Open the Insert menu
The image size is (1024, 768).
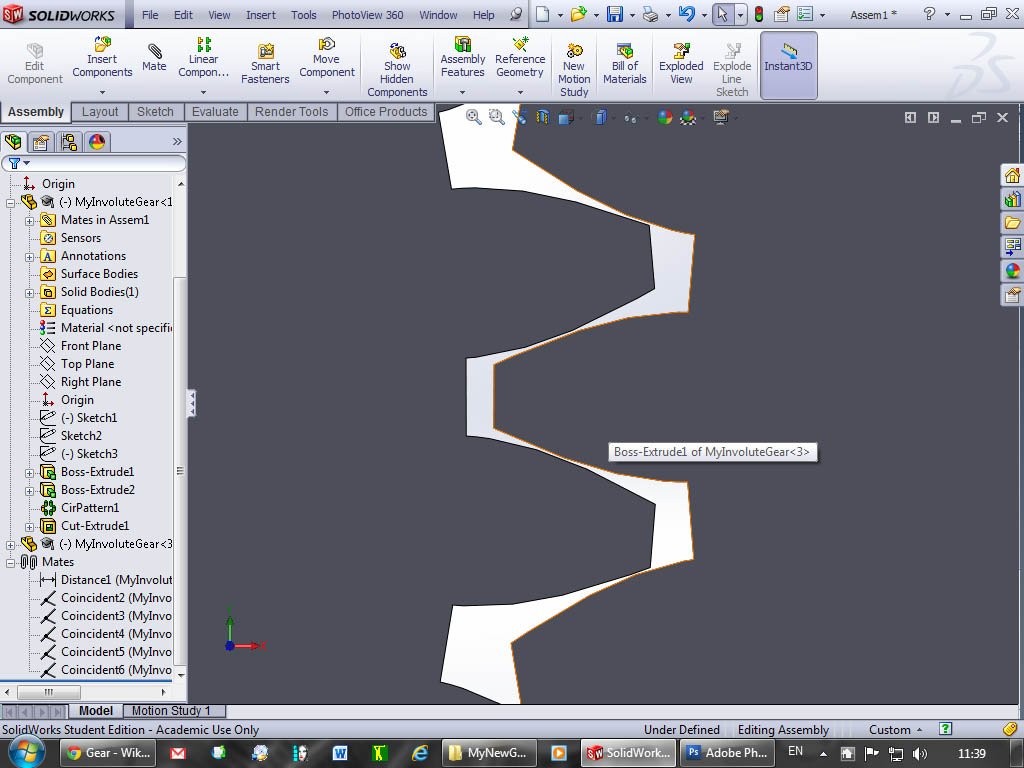pyautogui.click(x=261, y=14)
